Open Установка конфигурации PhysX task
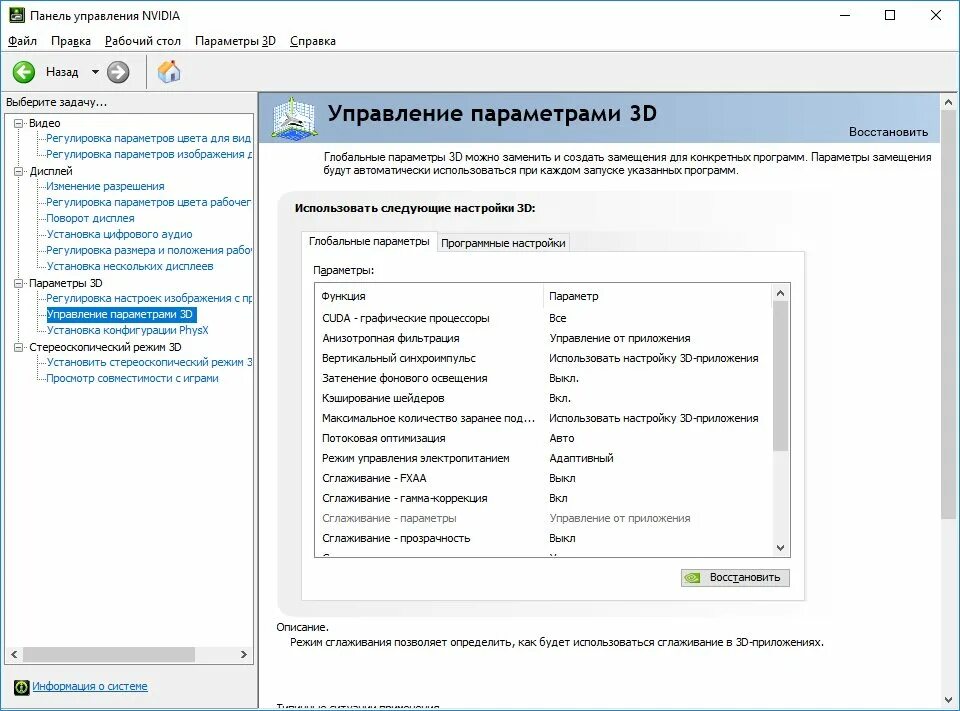Image resolution: width=960 pixels, height=711 pixels. click(x=128, y=330)
